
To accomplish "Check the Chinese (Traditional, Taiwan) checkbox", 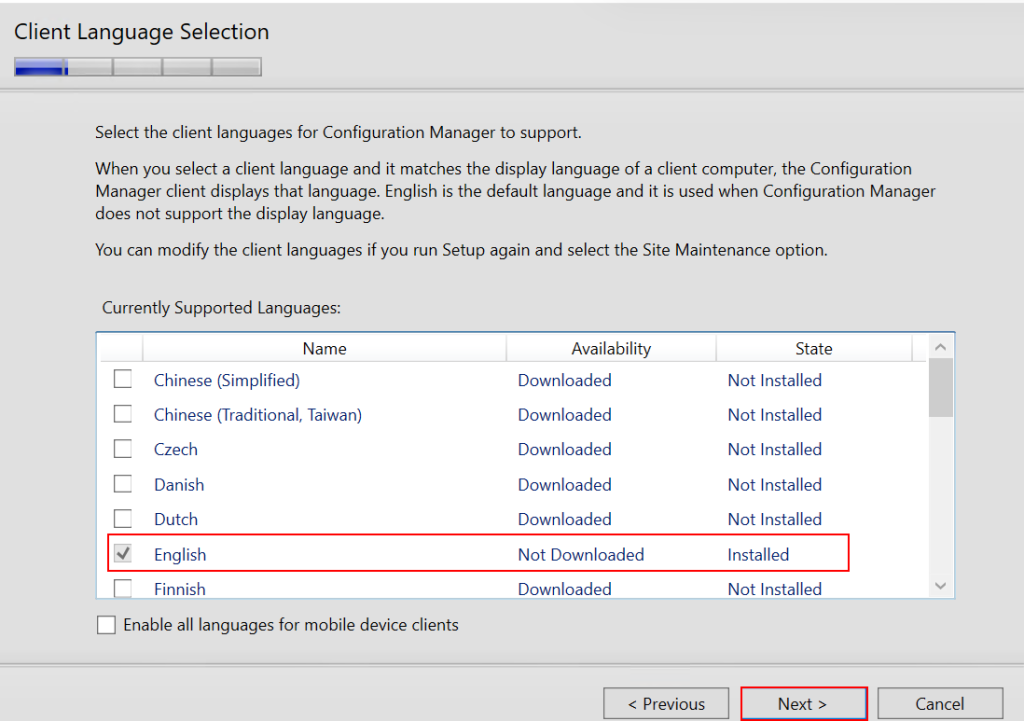I will coord(122,415).
